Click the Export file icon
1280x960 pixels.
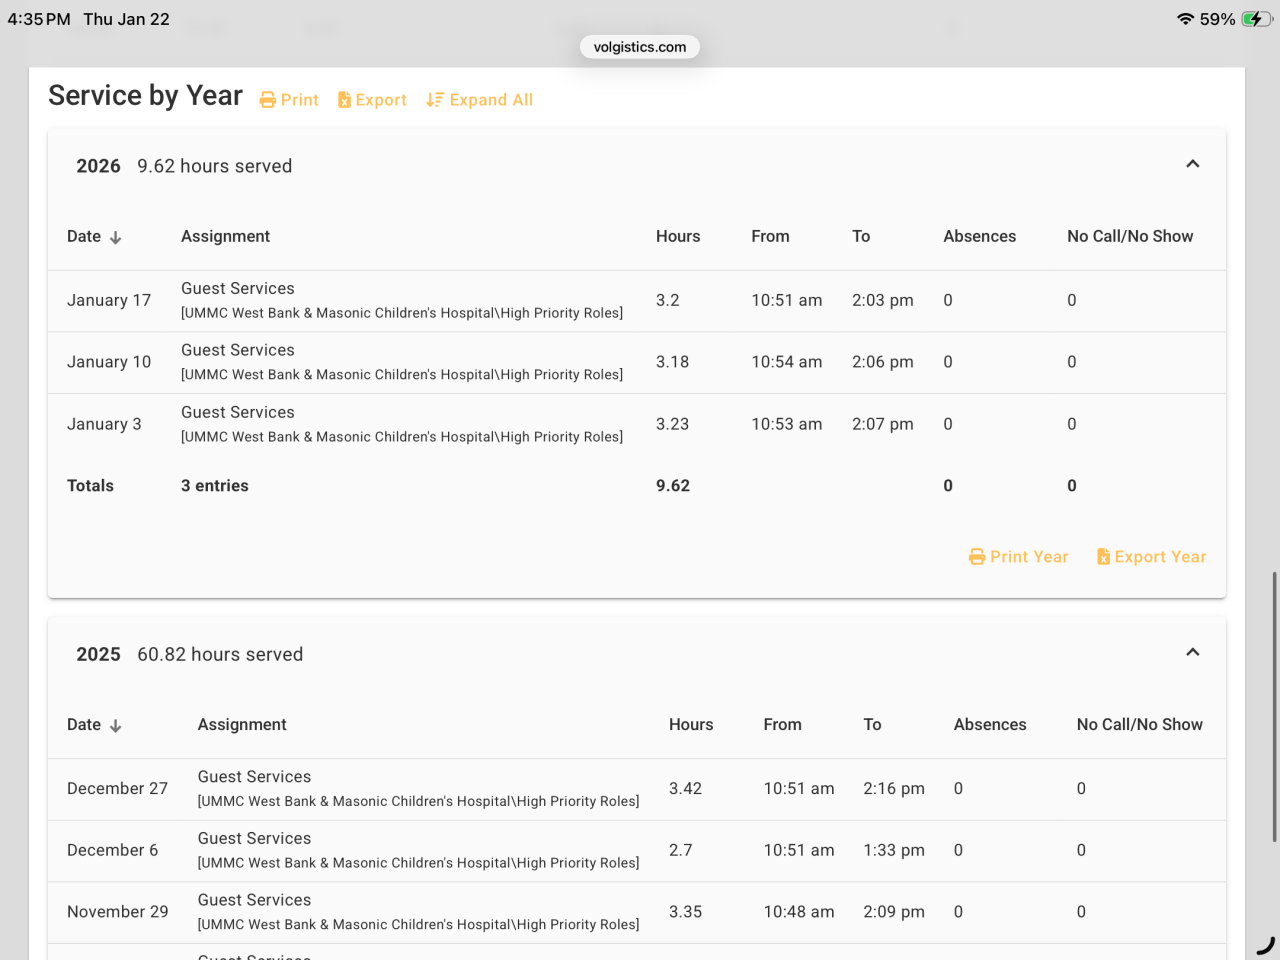click(x=344, y=100)
